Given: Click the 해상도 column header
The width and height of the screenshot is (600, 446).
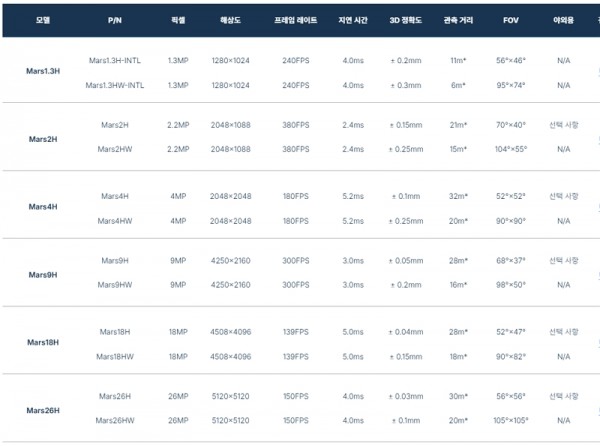Looking at the screenshot, I should (x=230, y=20).
